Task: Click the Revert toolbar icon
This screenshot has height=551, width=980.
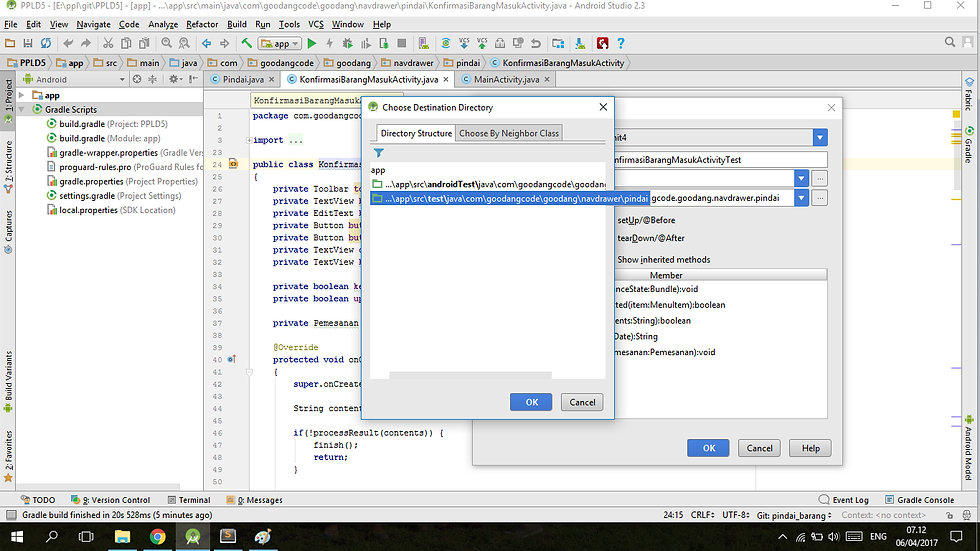Action: tap(536, 43)
